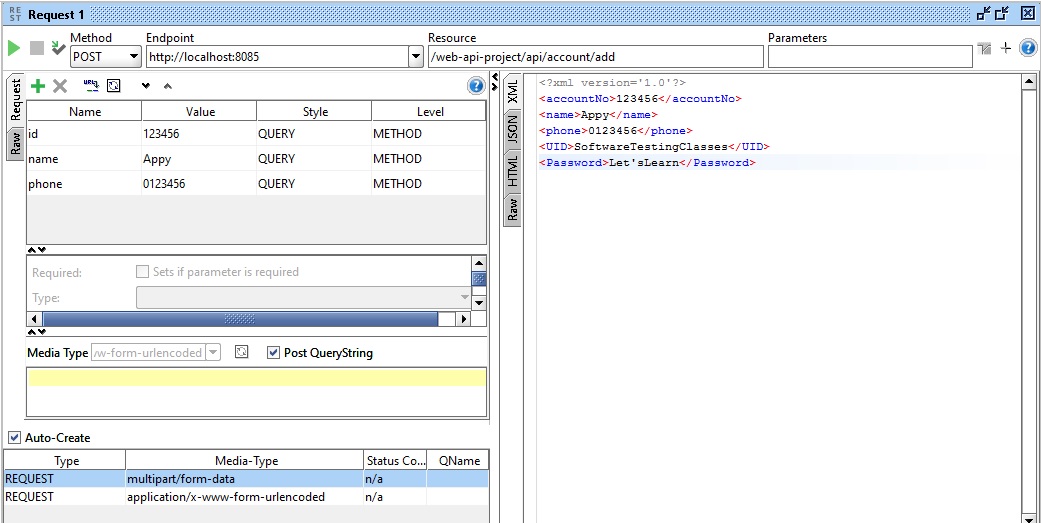1041x523 pixels.
Task: Switch to the left Raw request tab
Action: pyautogui.click(x=16, y=143)
